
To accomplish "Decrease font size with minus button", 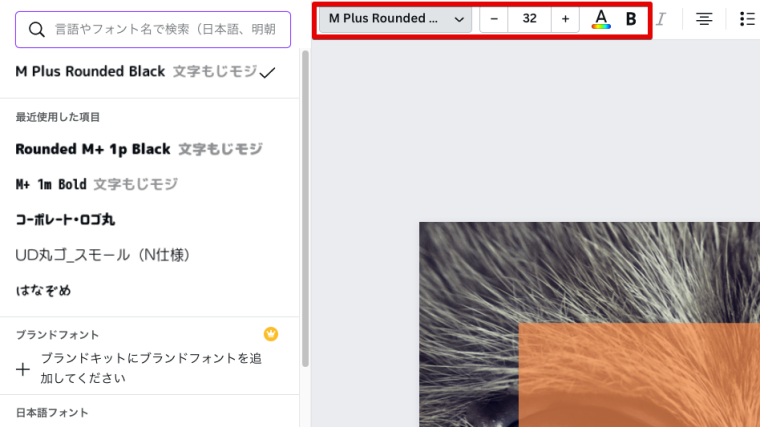I will [x=494, y=19].
